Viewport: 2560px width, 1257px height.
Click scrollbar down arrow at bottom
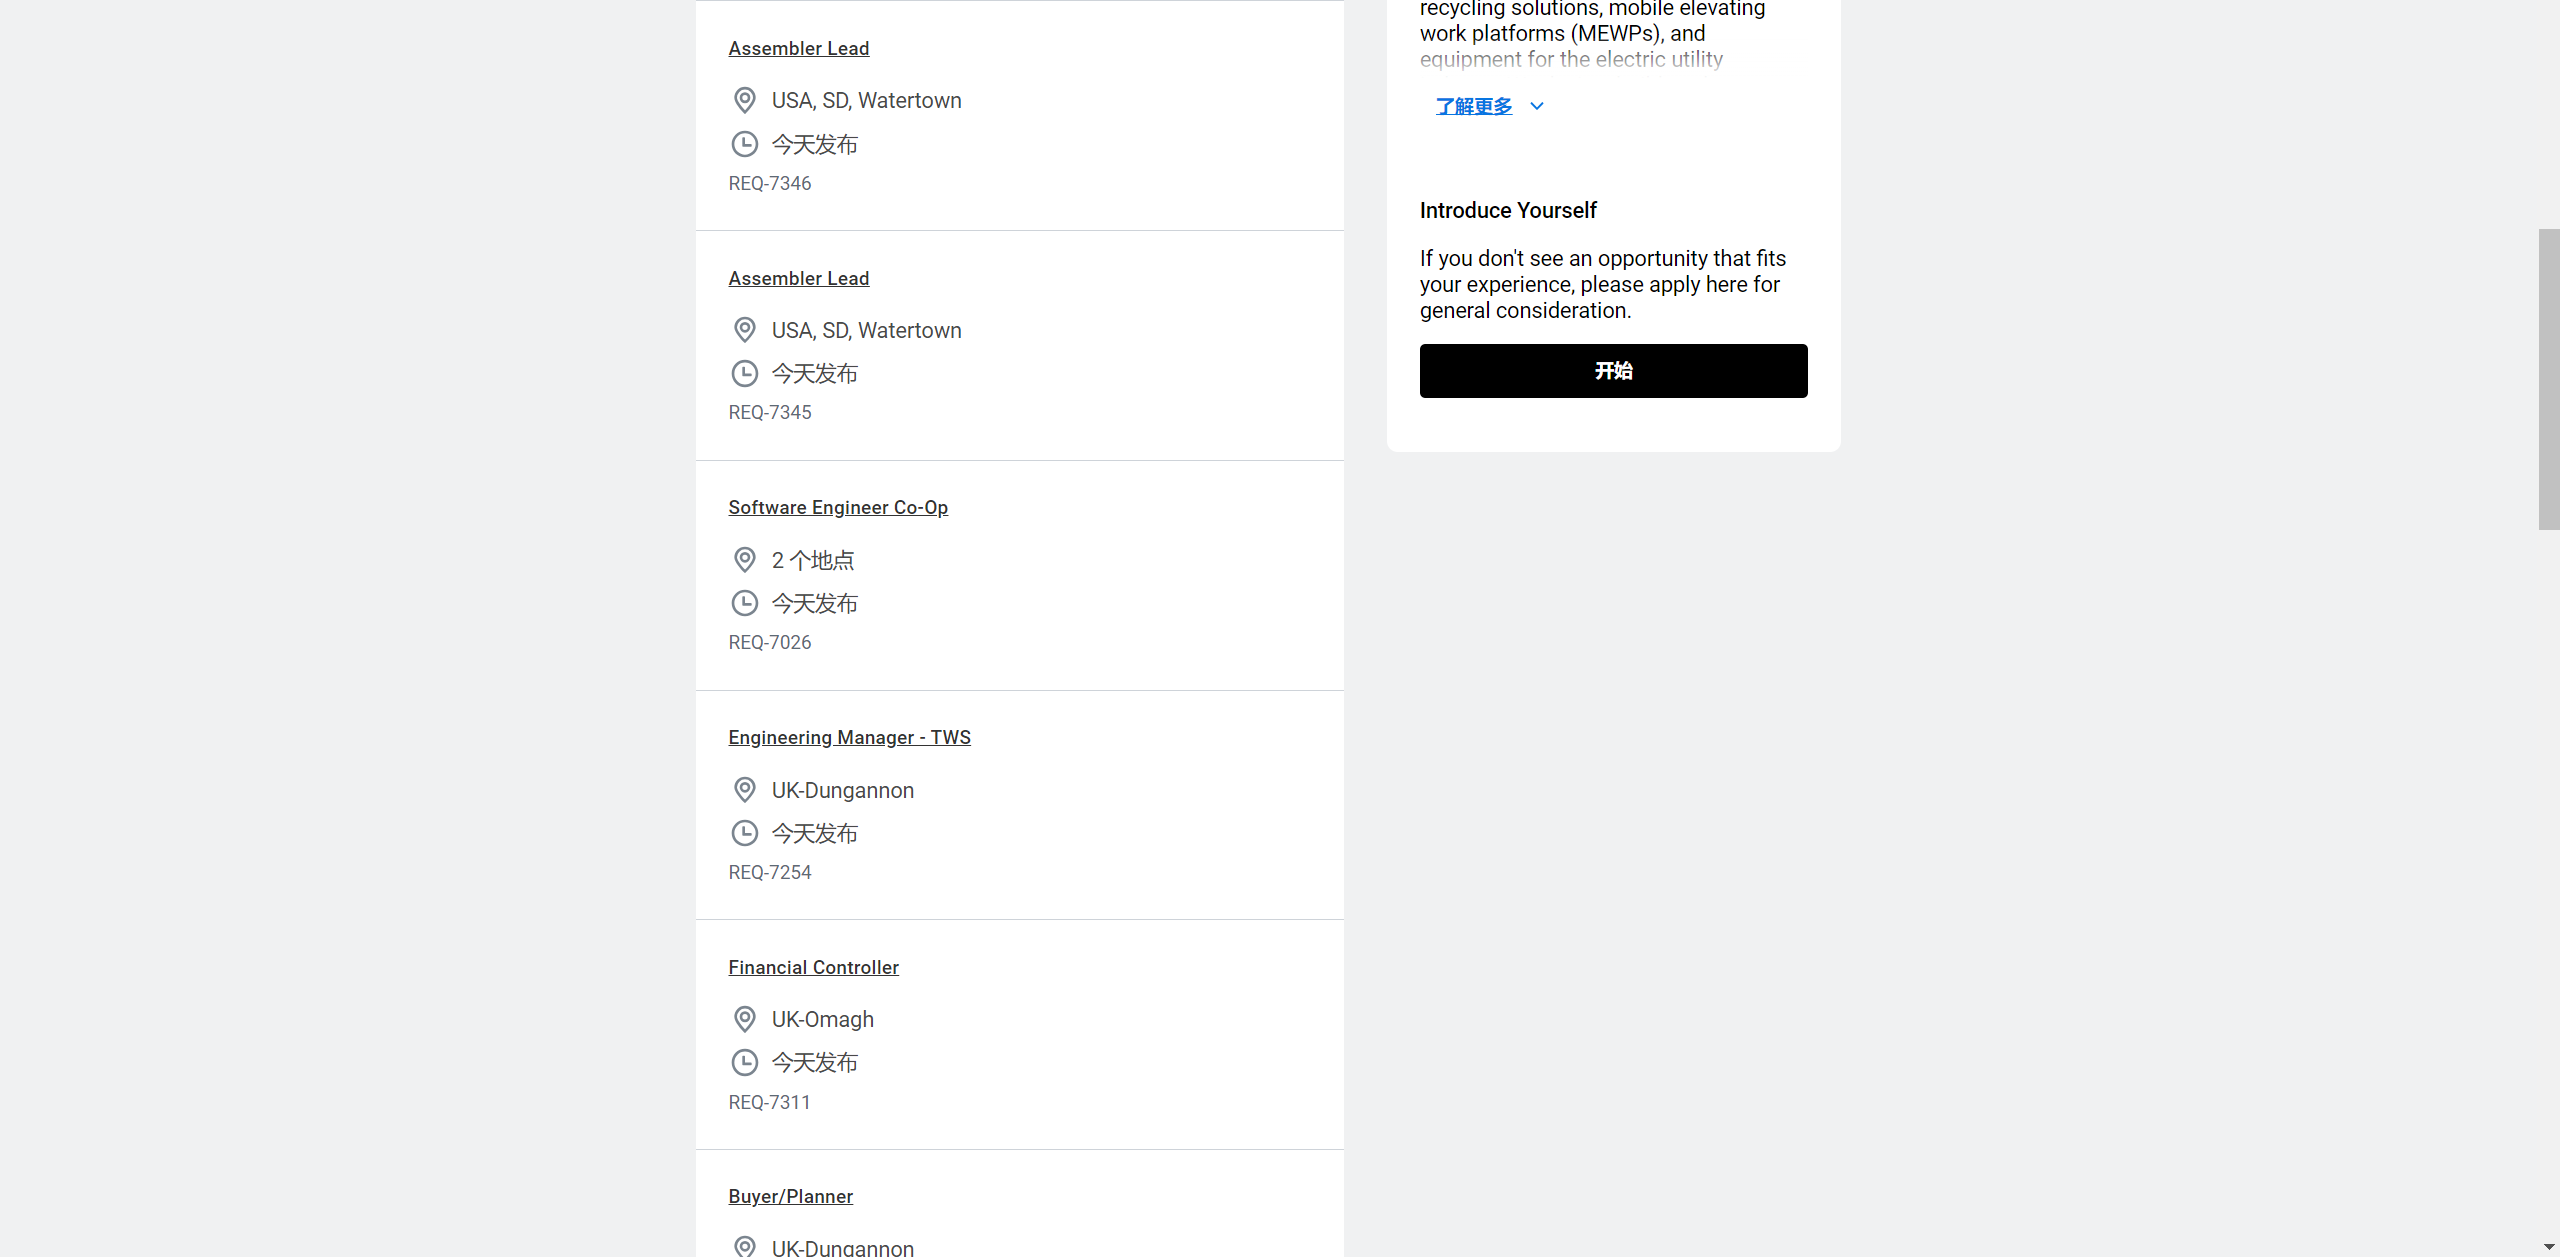point(2549,1247)
